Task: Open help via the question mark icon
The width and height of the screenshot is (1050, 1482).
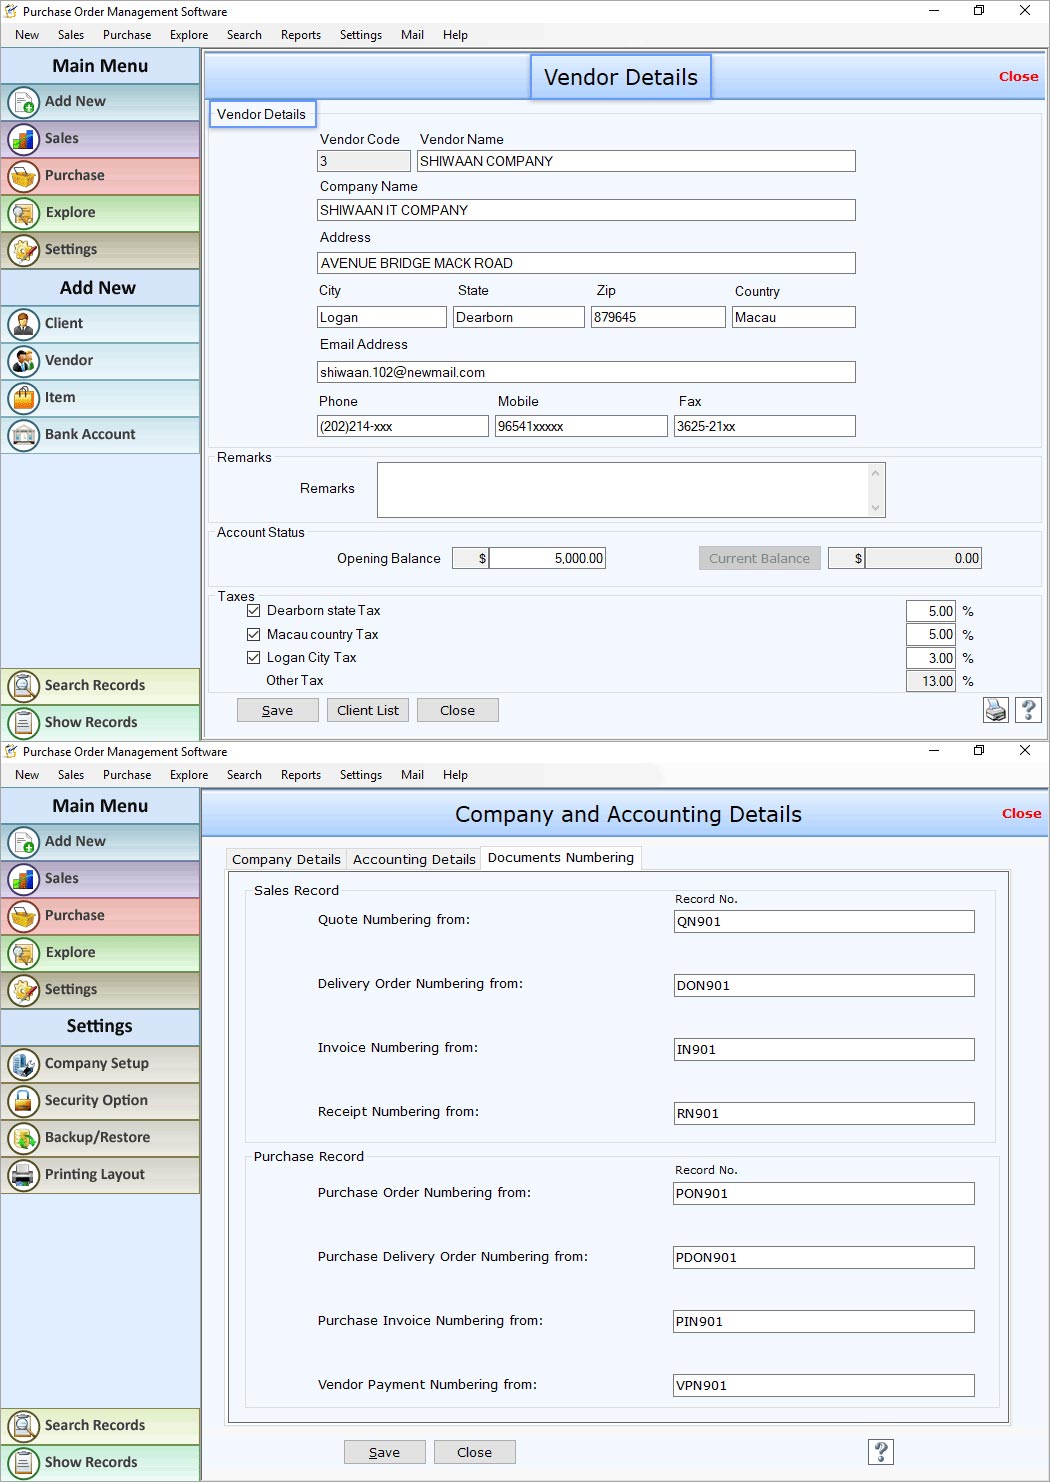Action: point(1028,710)
